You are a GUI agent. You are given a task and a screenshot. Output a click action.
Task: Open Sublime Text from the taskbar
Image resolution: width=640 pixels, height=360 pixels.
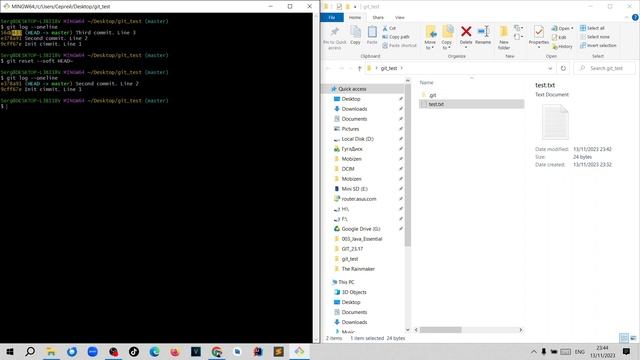coord(278,351)
